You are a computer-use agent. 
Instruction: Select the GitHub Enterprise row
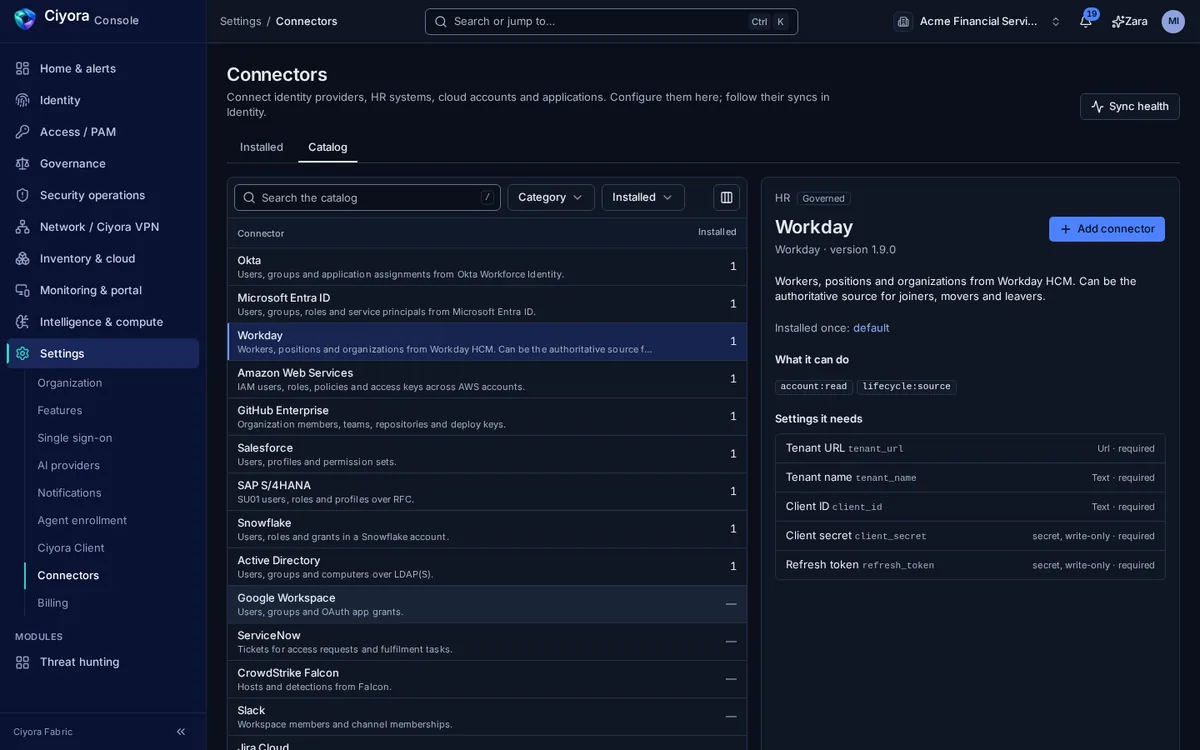(x=487, y=417)
